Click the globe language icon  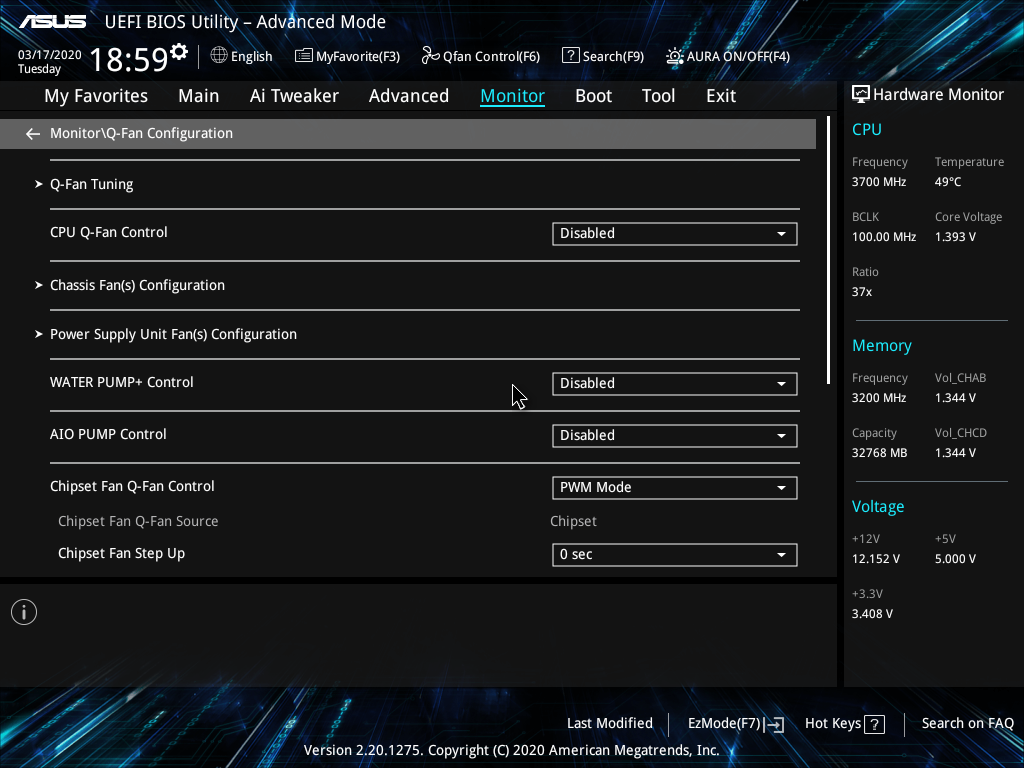(219, 56)
